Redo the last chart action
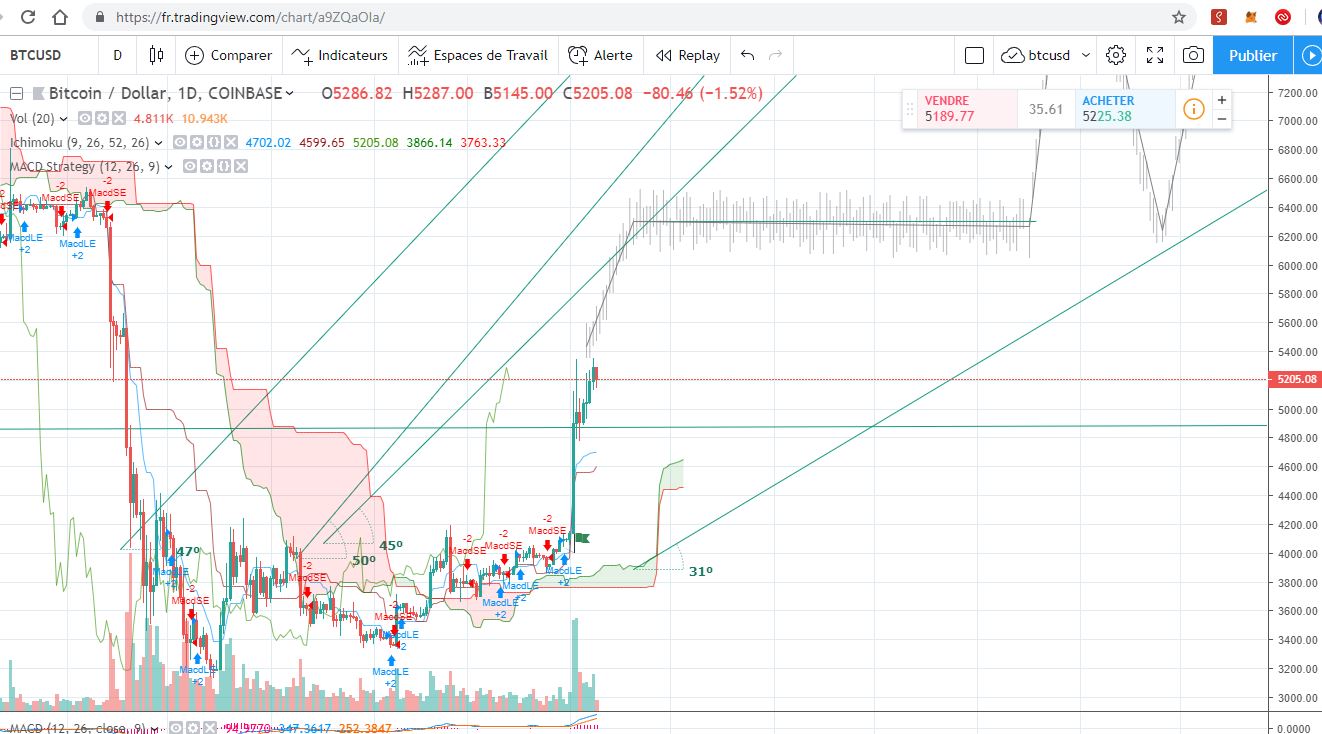This screenshot has height=734, width=1322. coord(776,55)
